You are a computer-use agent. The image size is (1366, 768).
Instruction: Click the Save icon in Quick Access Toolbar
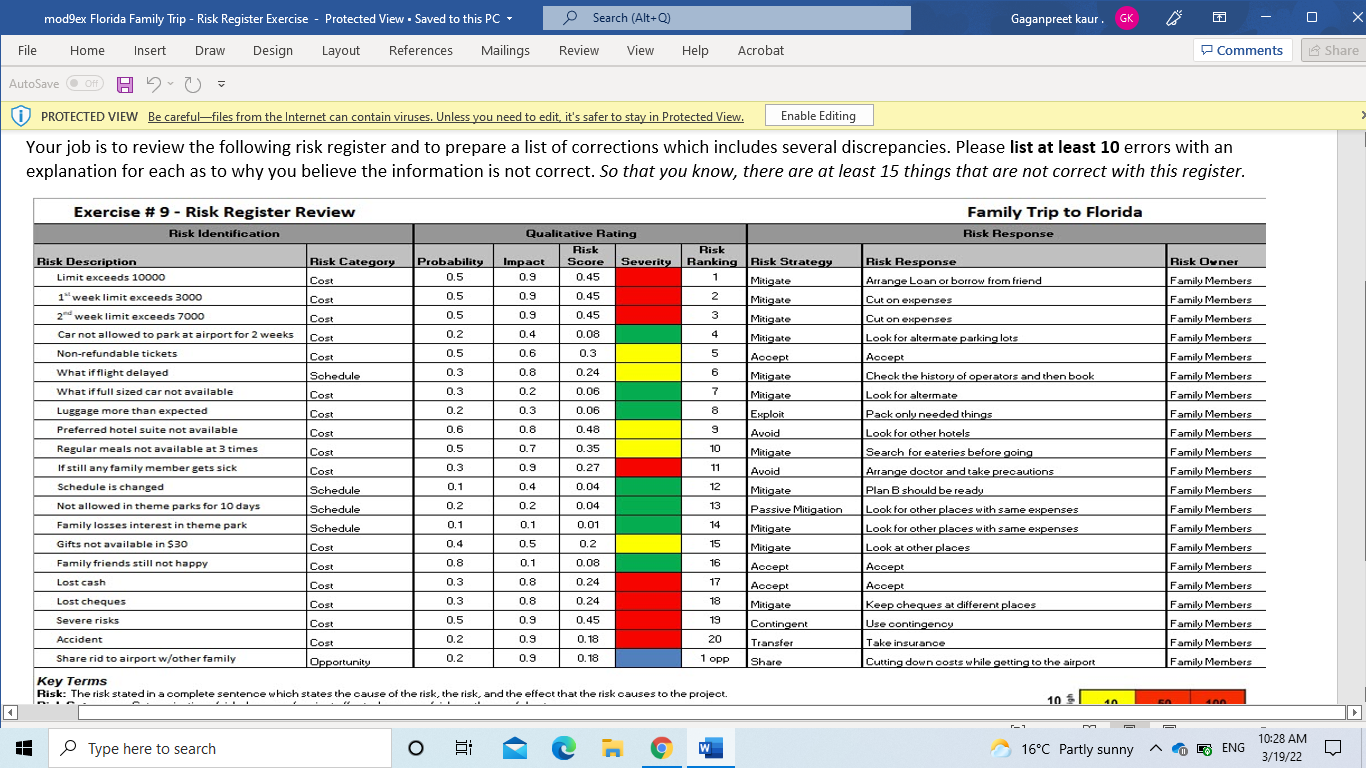pyautogui.click(x=125, y=84)
